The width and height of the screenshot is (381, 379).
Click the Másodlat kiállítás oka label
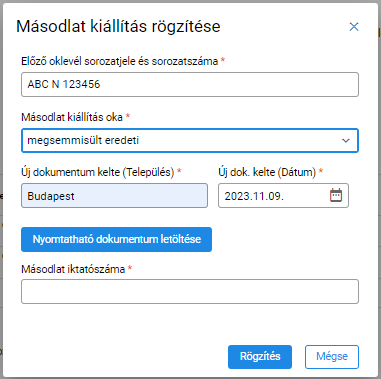[72, 117]
